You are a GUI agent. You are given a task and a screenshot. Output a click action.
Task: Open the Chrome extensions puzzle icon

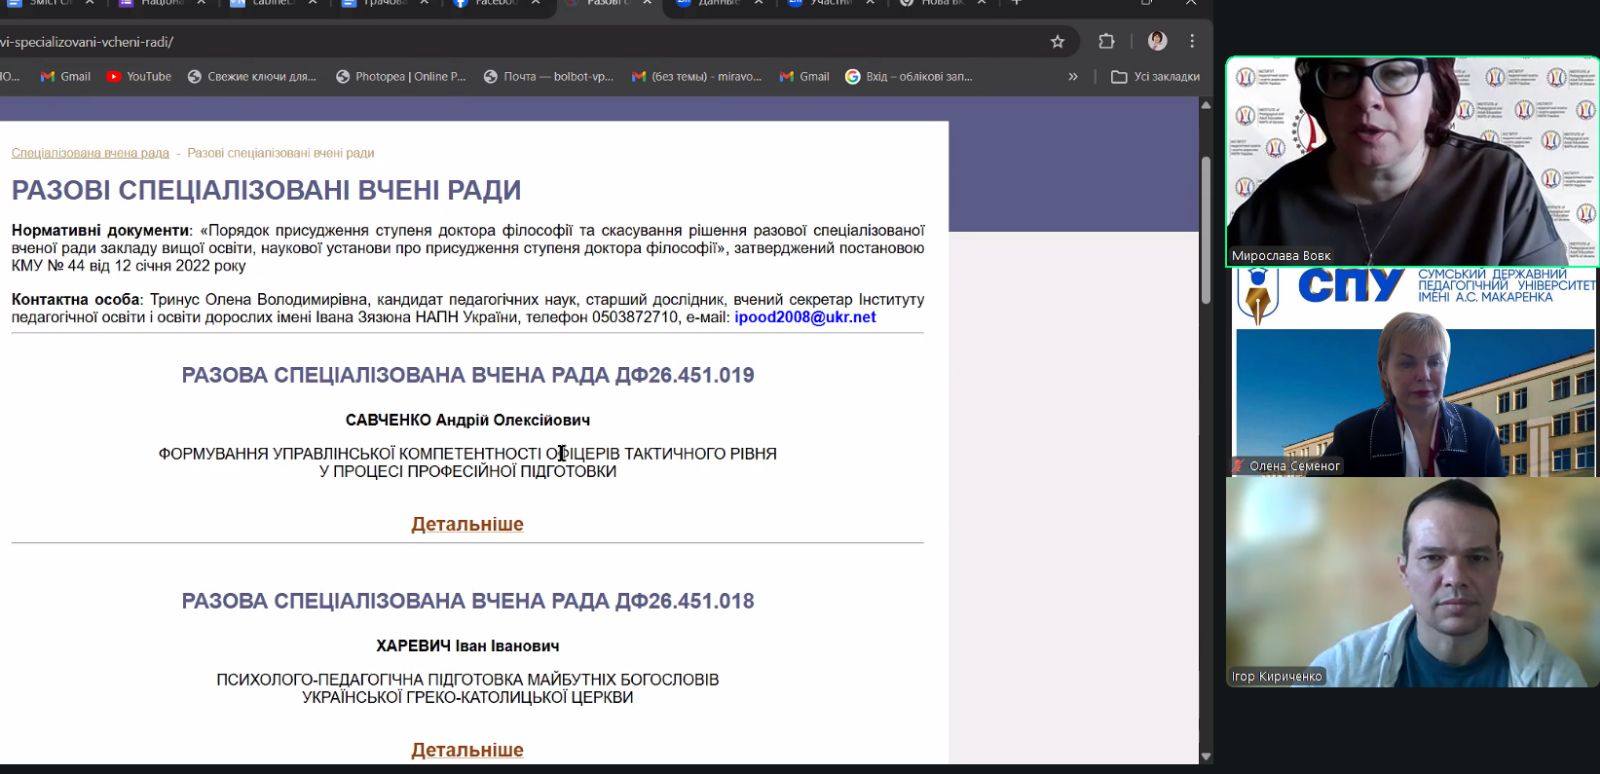click(x=1106, y=41)
